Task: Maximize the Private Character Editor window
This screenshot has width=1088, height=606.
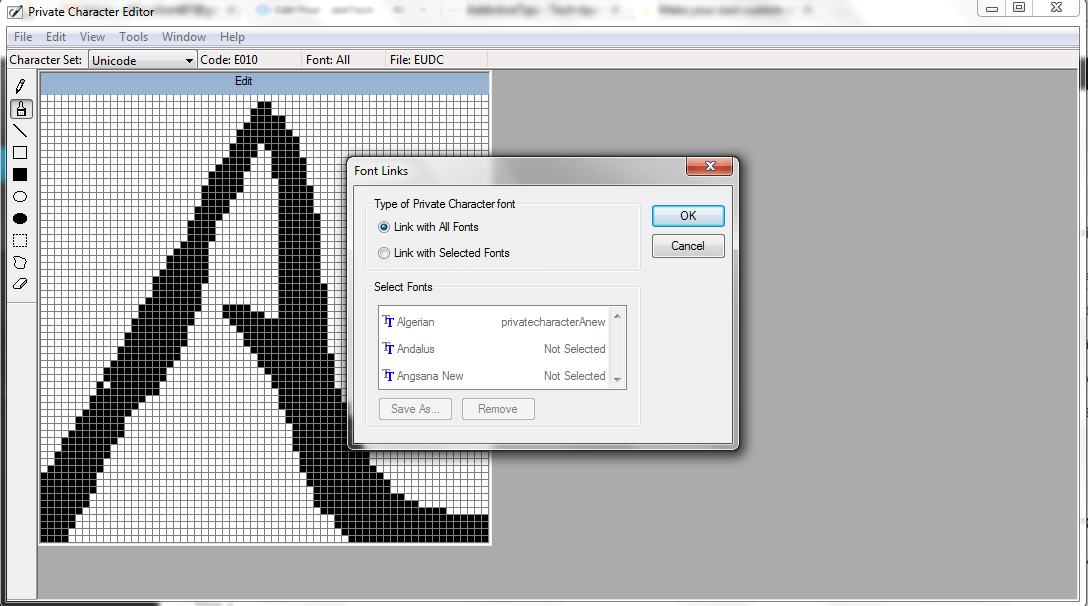Action: (x=1019, y=8)
